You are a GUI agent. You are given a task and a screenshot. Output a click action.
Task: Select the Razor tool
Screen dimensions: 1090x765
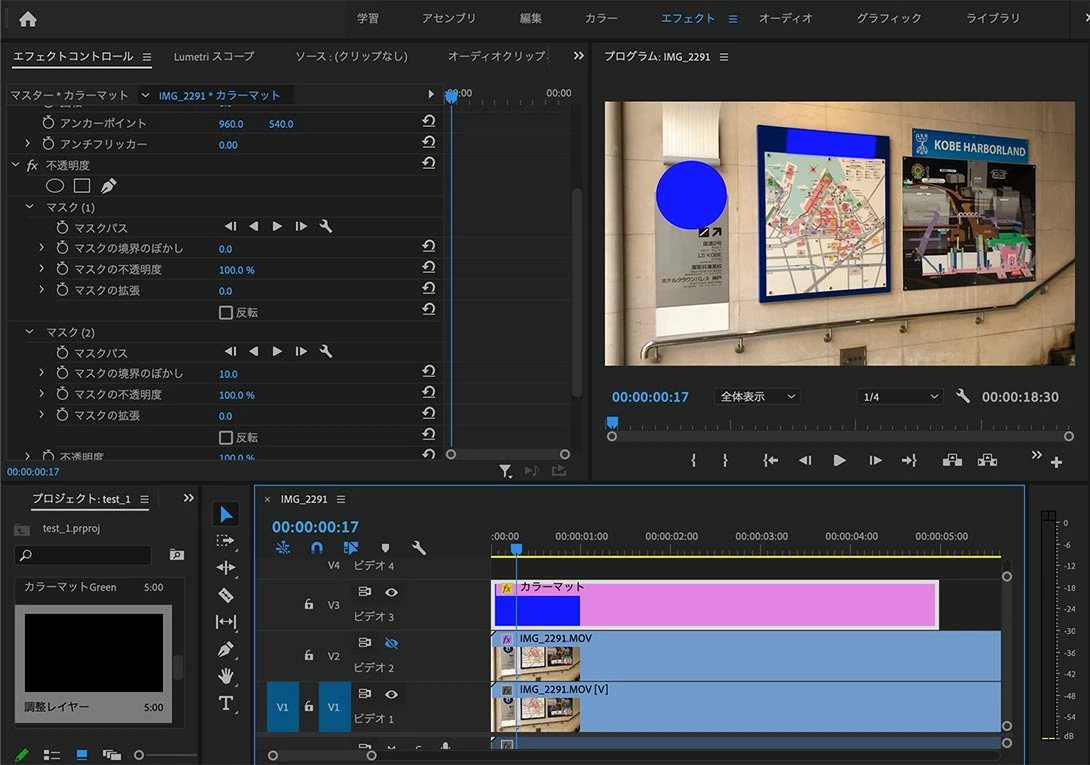point(226,595)
